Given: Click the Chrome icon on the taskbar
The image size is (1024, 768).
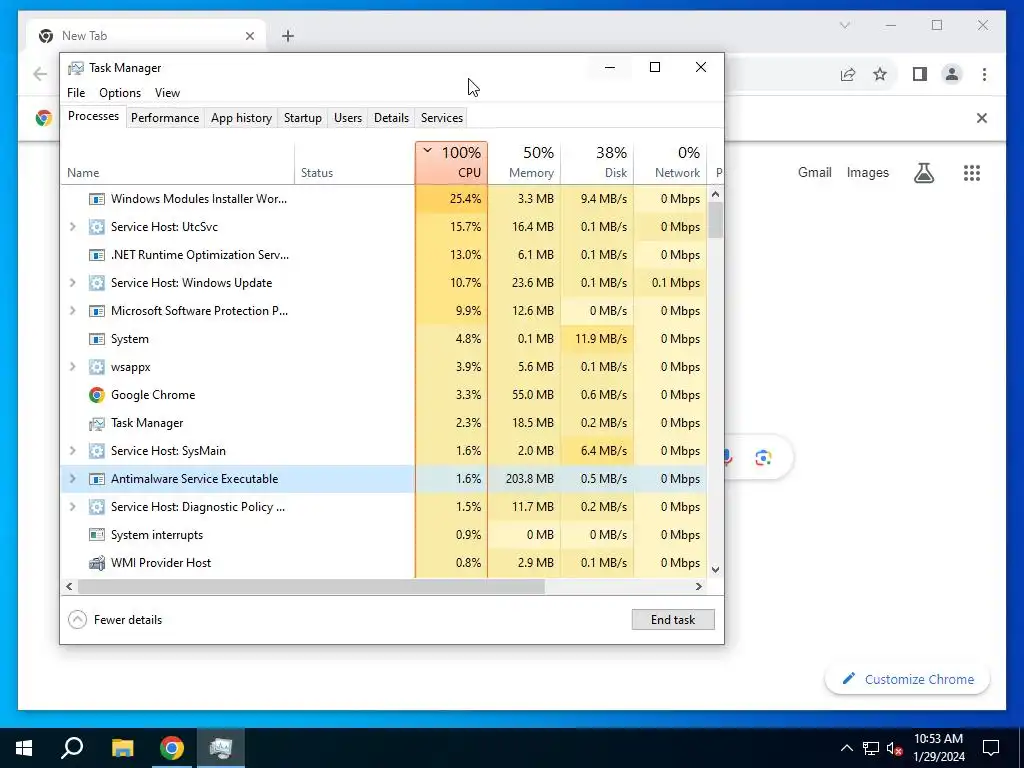Looking at the screenshot, I should click(x=172, y=748).
